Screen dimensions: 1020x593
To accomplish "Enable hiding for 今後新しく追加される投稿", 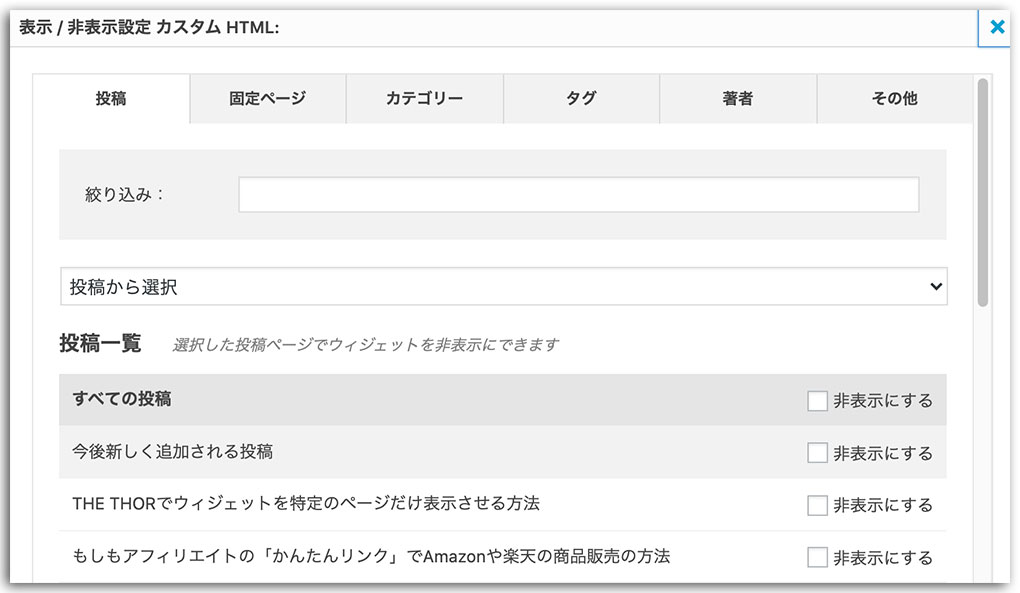I will tap(815, 452).
